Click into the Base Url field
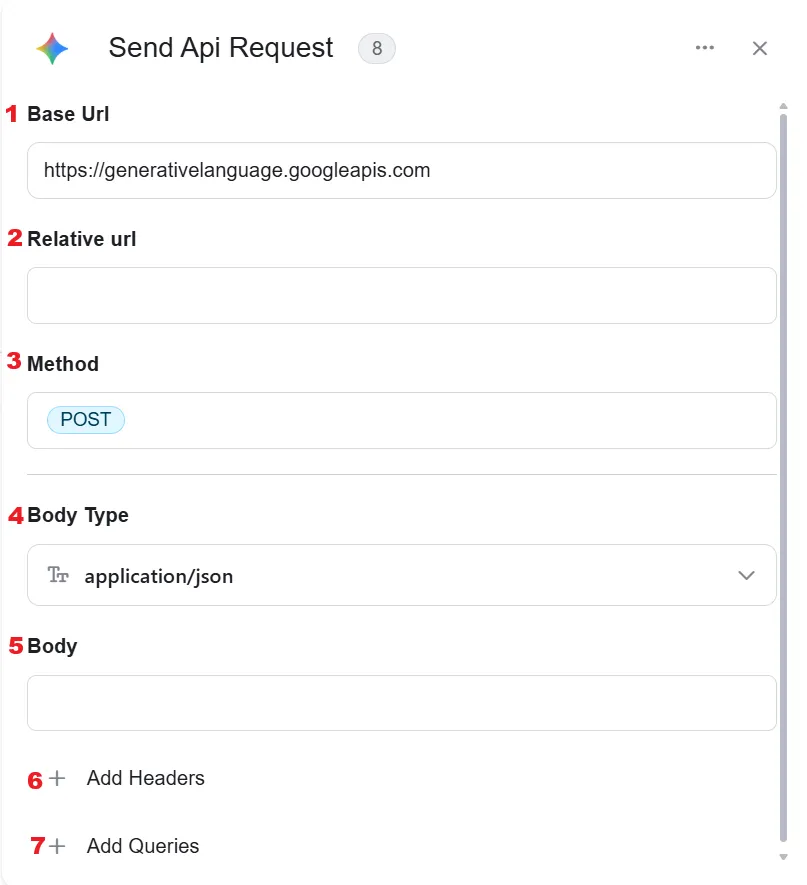This screenshot has height=885, width=807. coord(402,170)
